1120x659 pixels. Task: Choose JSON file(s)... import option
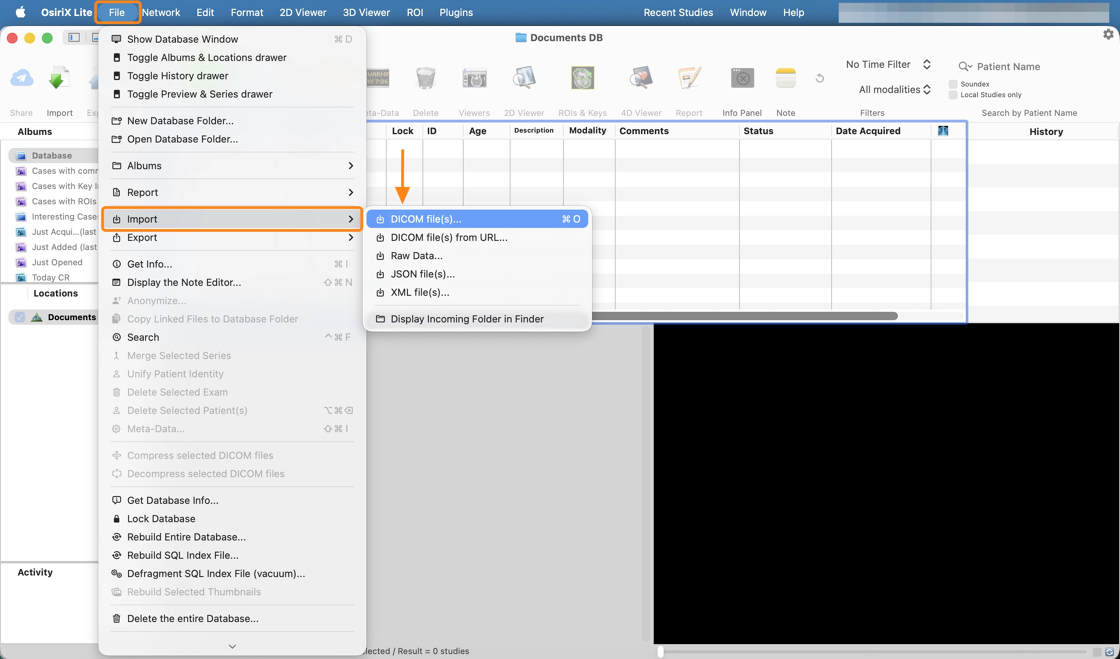point(477,274)
